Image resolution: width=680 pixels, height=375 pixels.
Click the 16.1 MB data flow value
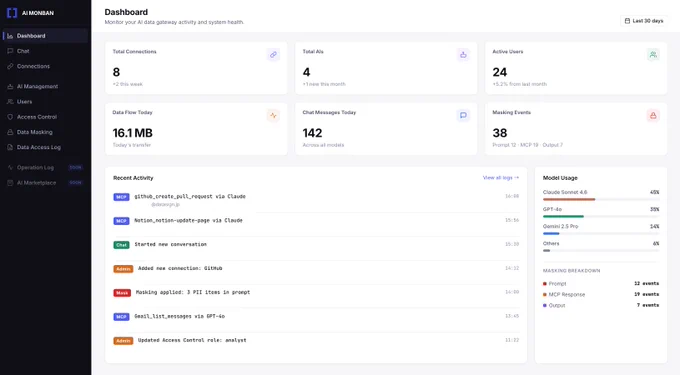click(133, 133)
